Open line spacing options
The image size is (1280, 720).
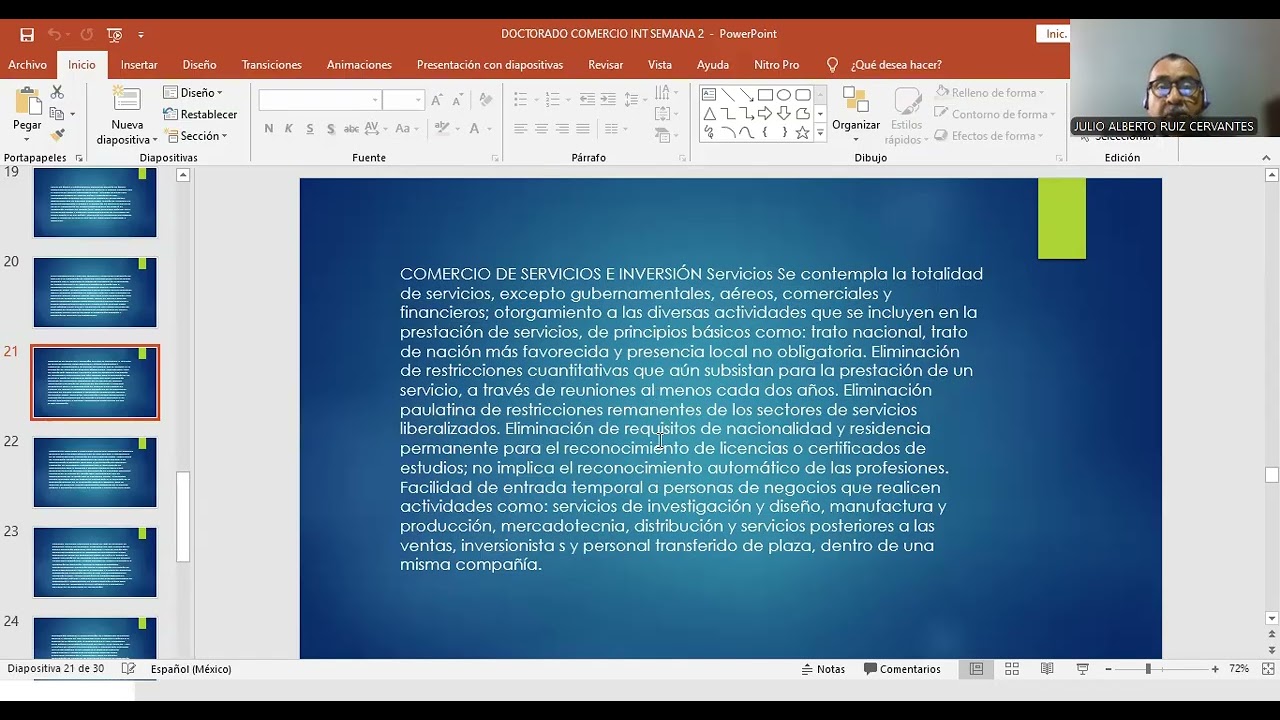tap(635, 100)
